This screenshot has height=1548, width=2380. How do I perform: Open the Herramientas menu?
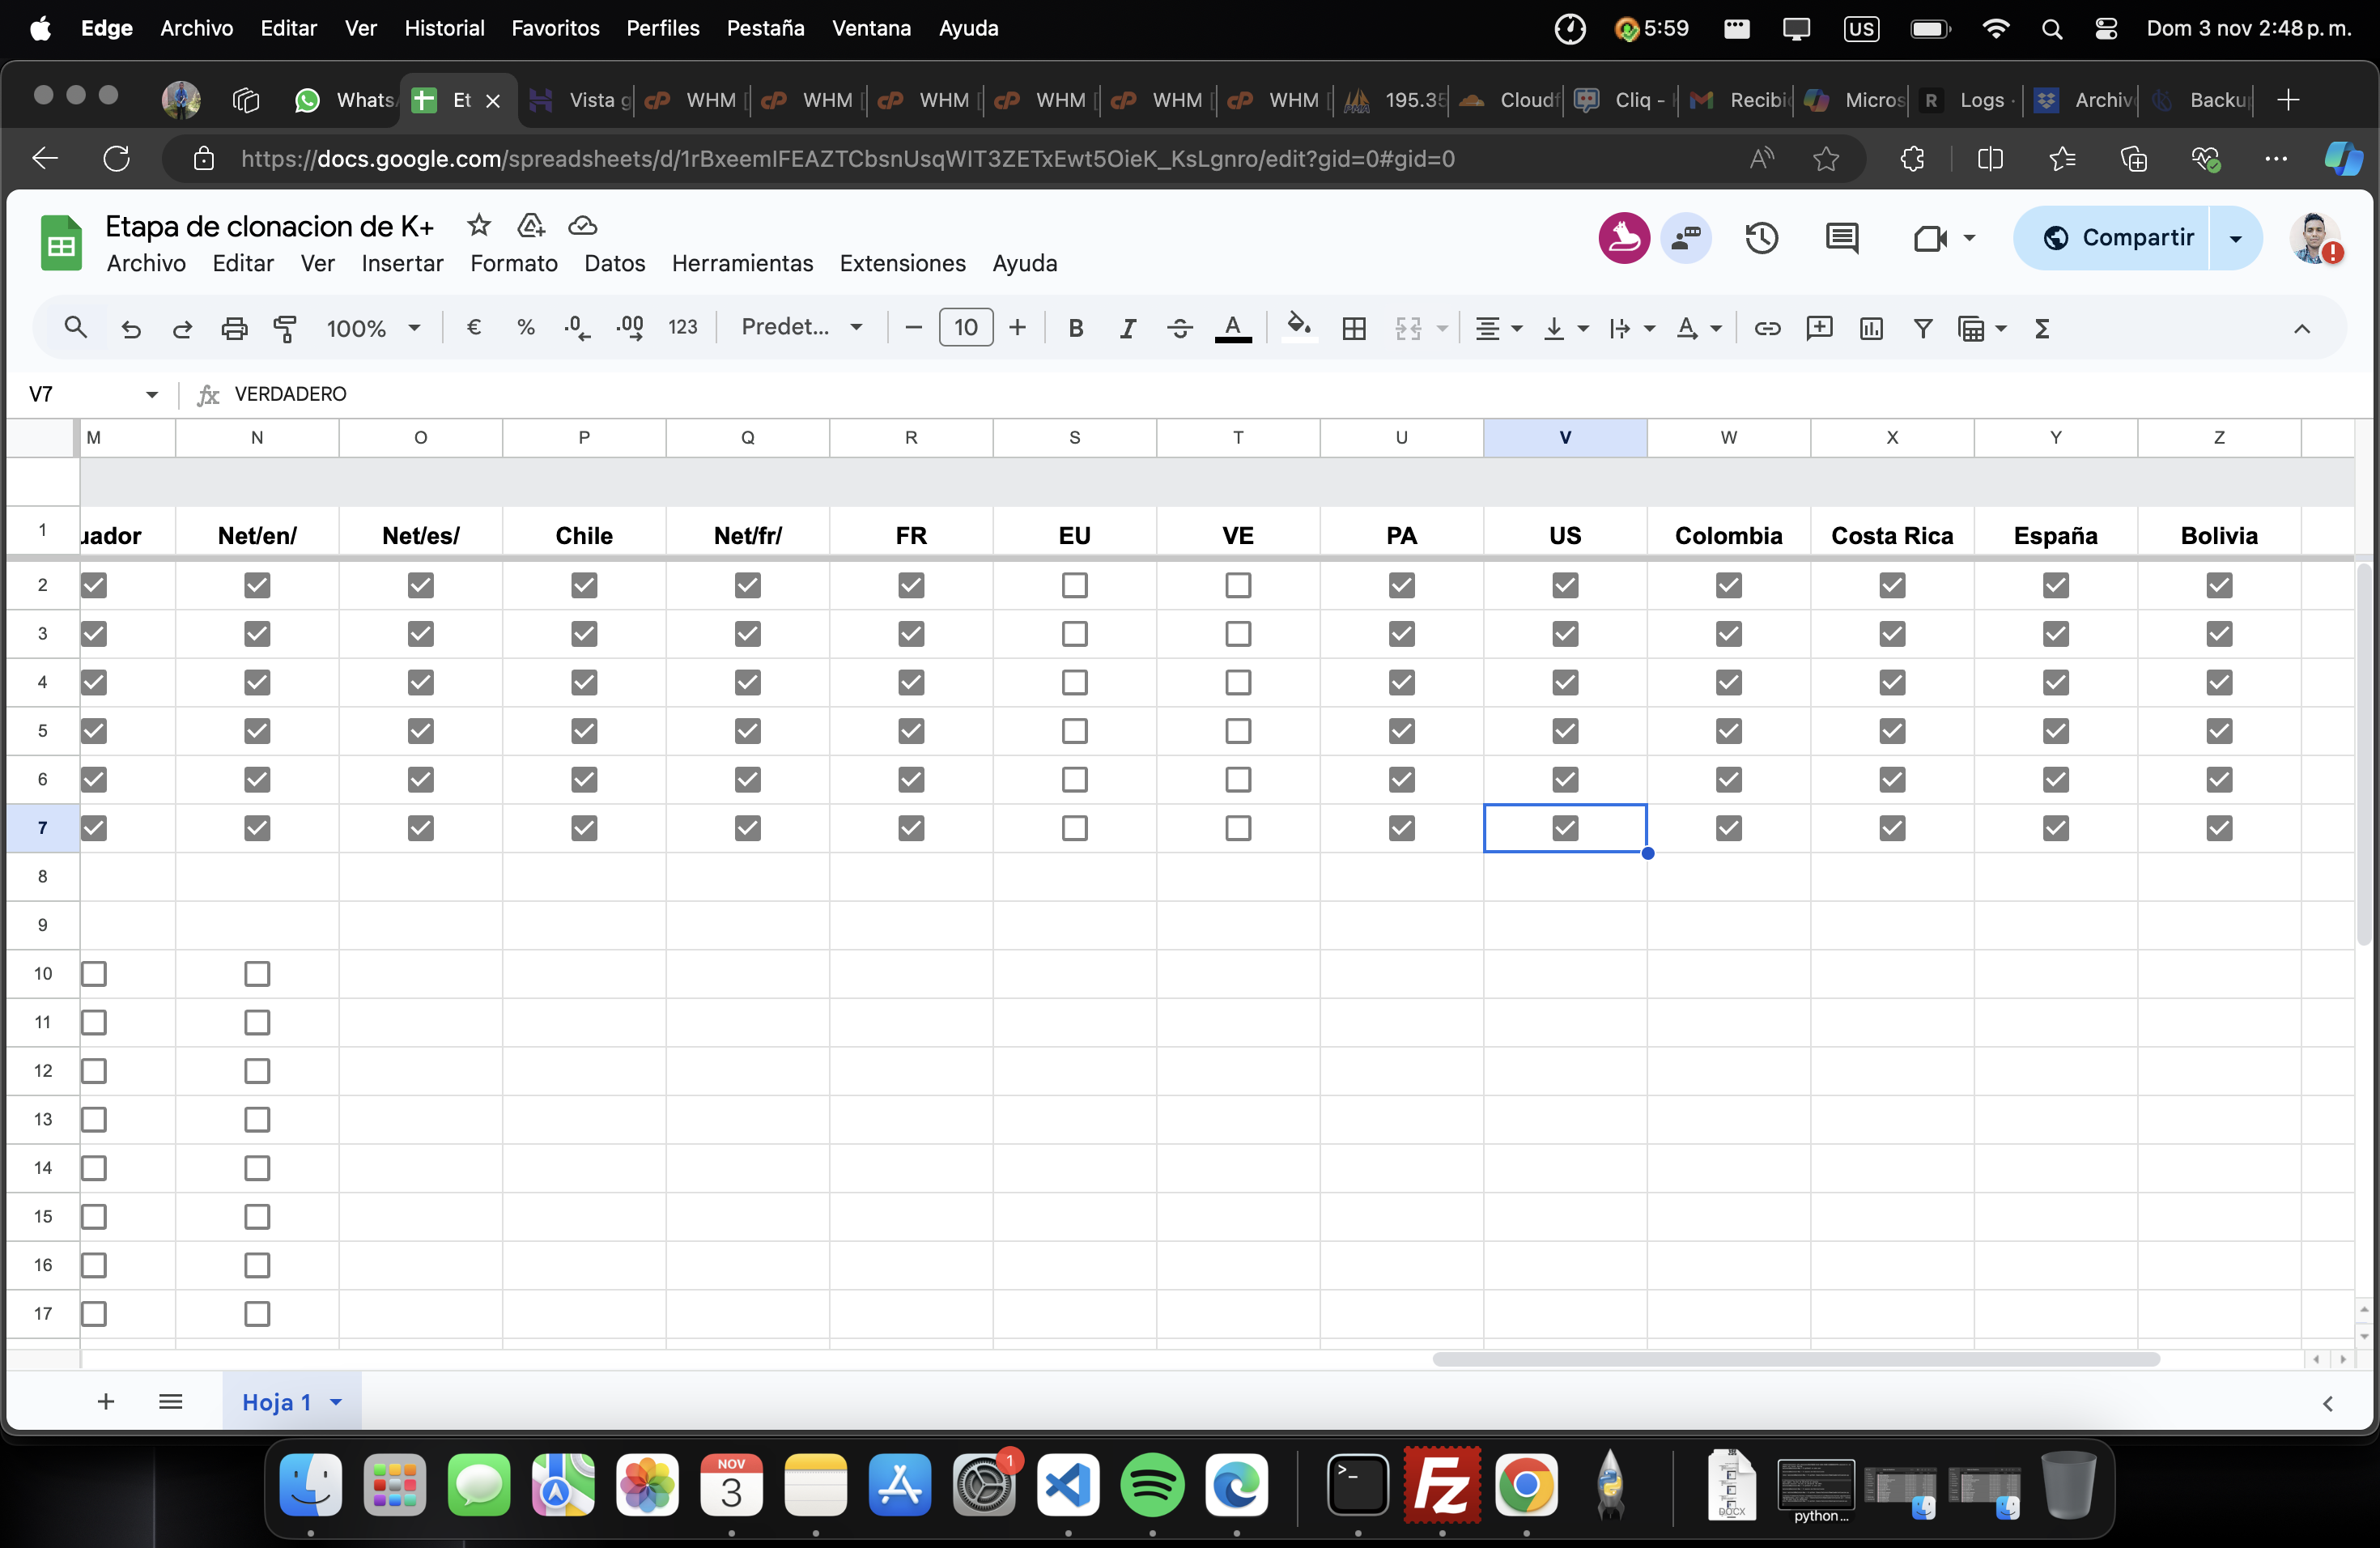coord(742,263)
